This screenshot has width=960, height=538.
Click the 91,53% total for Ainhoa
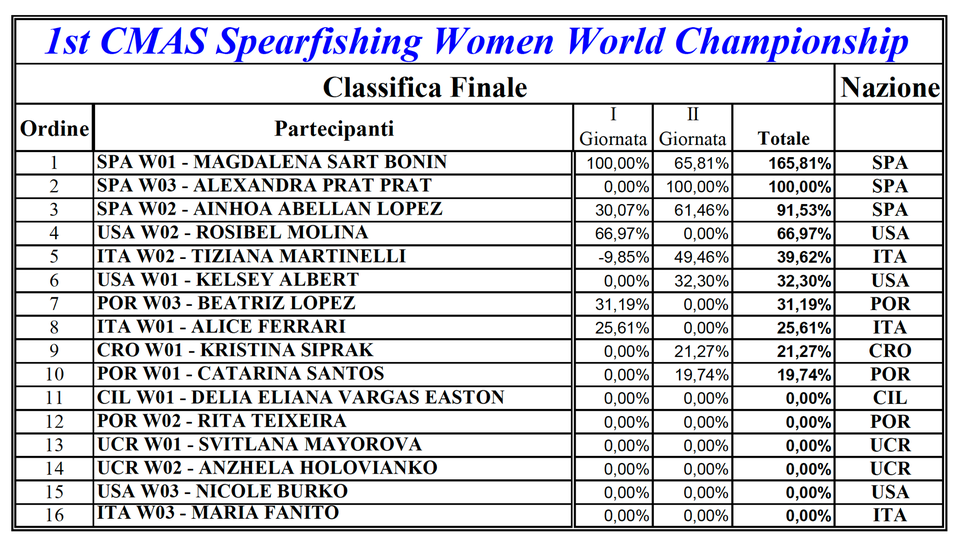783,210
